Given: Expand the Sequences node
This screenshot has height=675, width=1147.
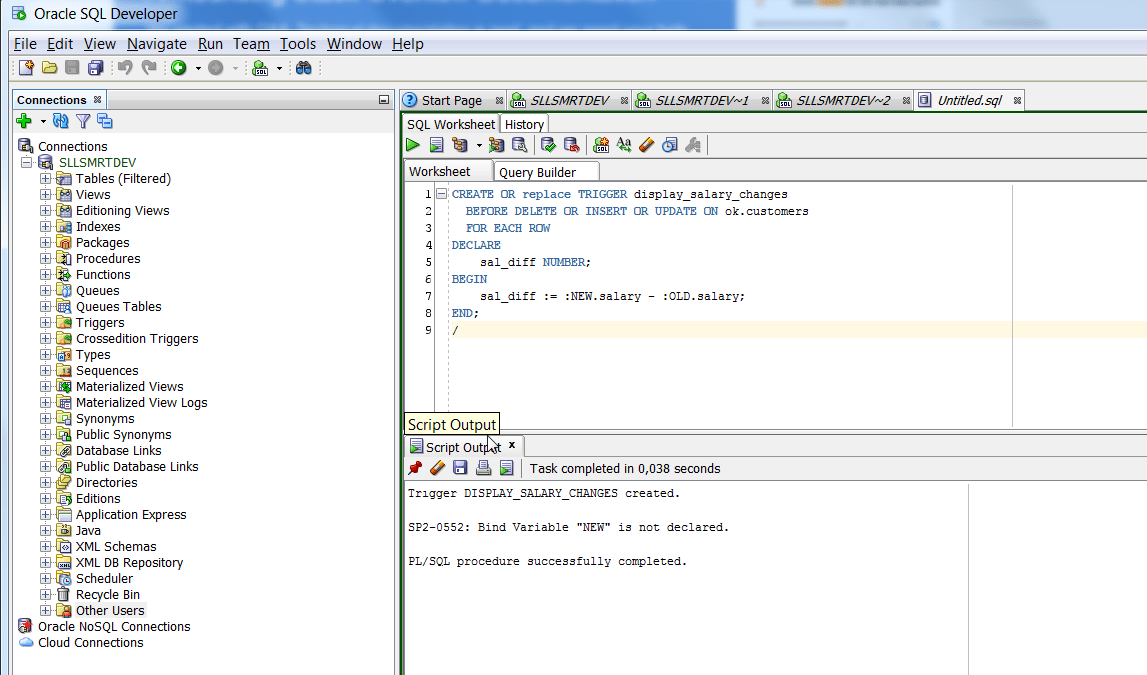Looking at the screenshot, I should coord(45,371).
